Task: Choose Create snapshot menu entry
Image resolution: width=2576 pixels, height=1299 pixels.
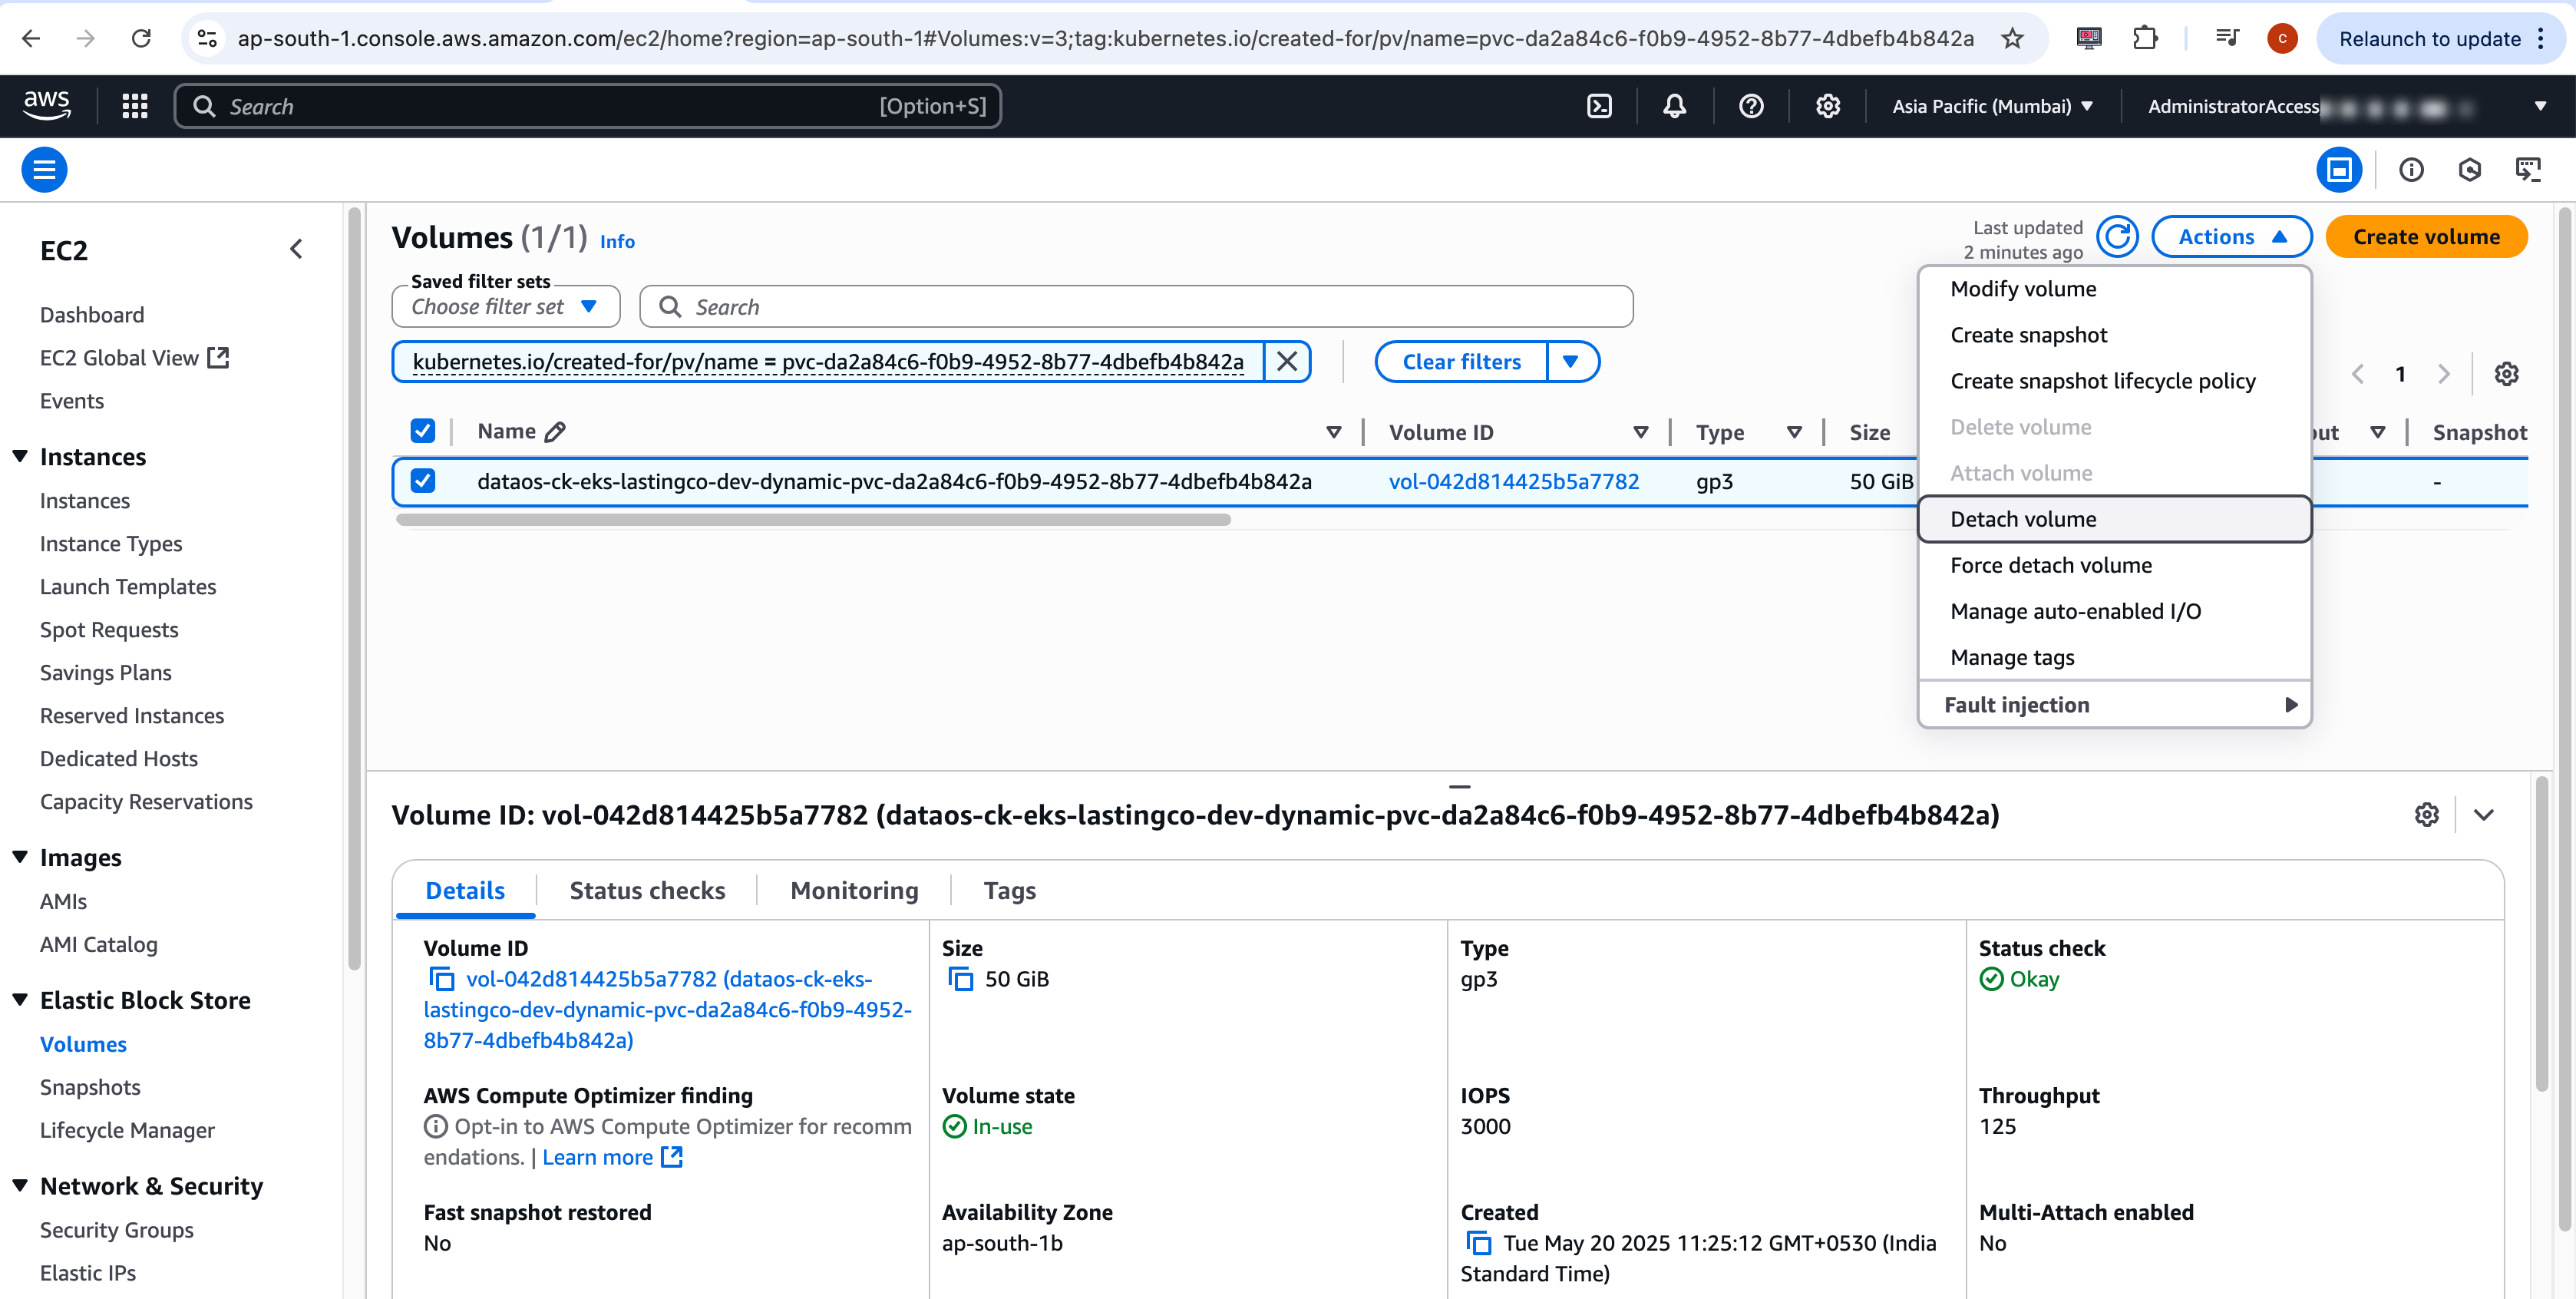Action: click(2114, 335)
